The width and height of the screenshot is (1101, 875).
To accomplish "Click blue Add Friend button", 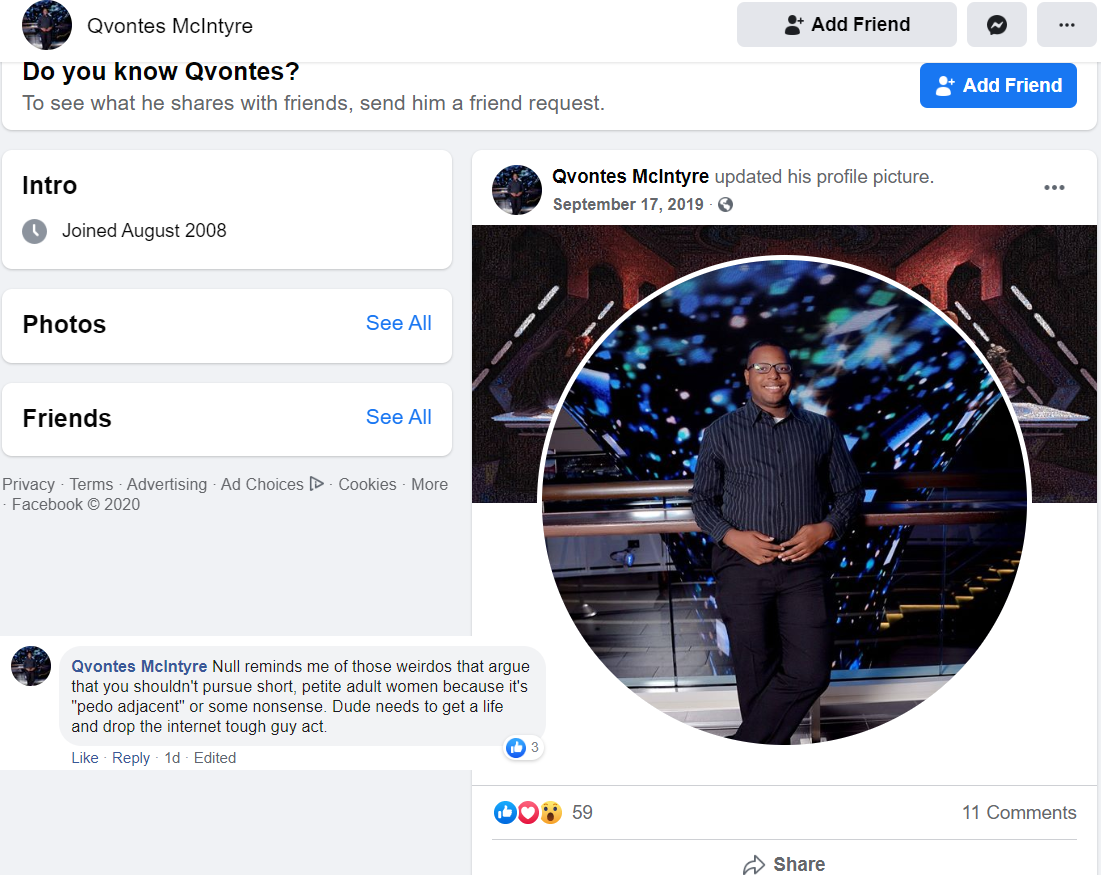I will point(998,85).
